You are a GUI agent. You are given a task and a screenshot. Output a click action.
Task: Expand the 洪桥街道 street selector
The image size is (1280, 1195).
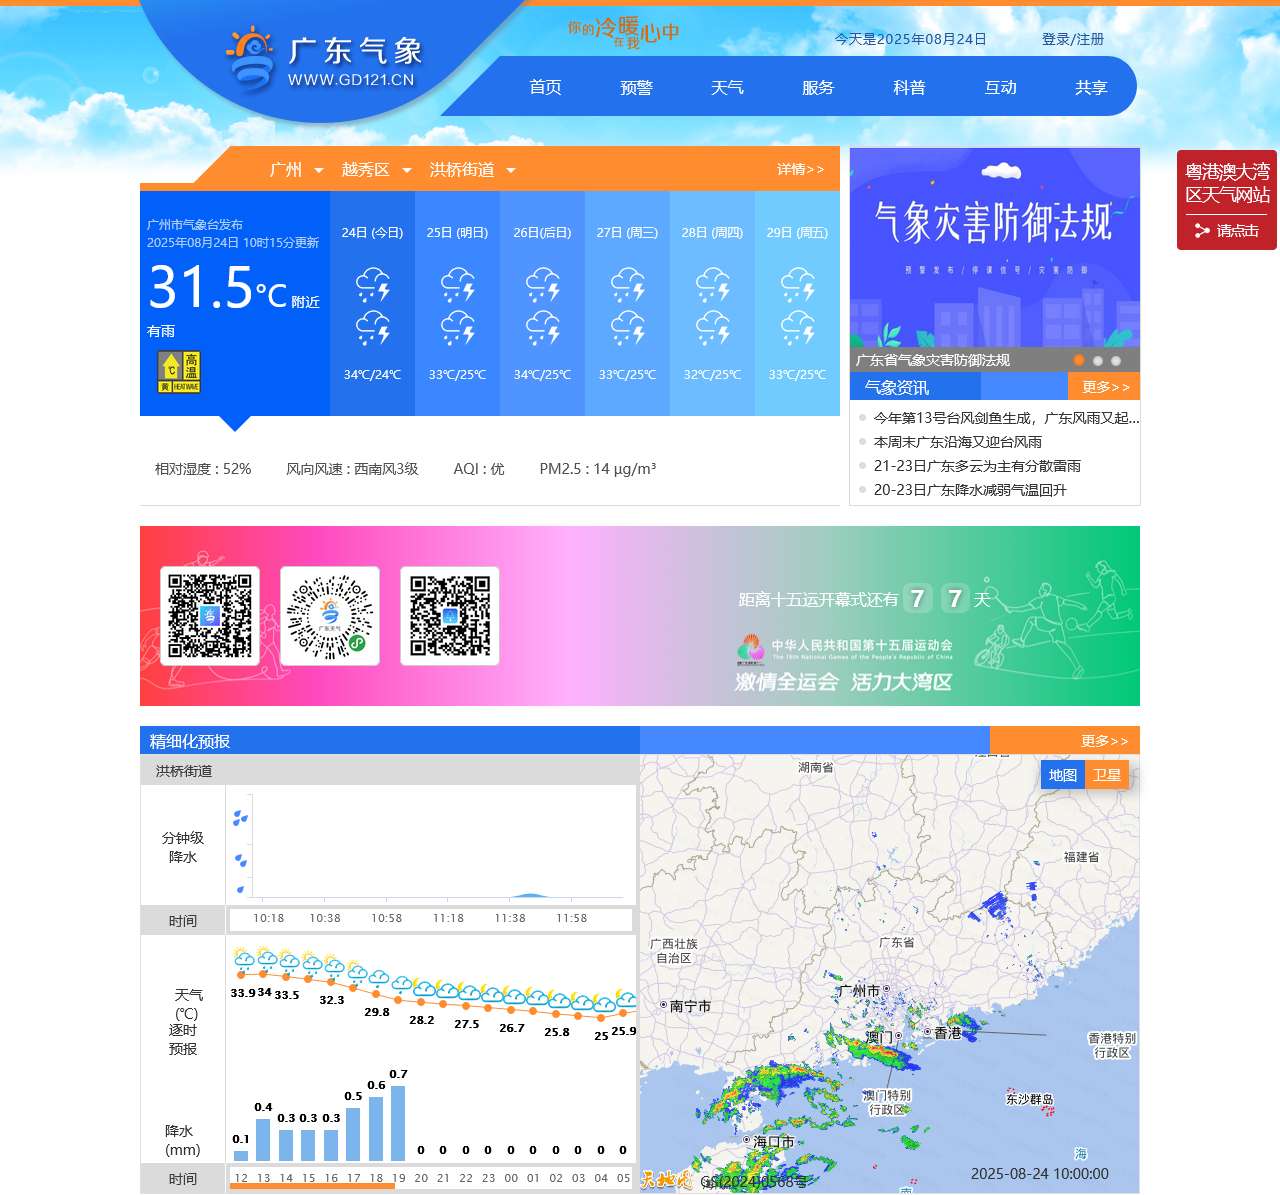466,170
